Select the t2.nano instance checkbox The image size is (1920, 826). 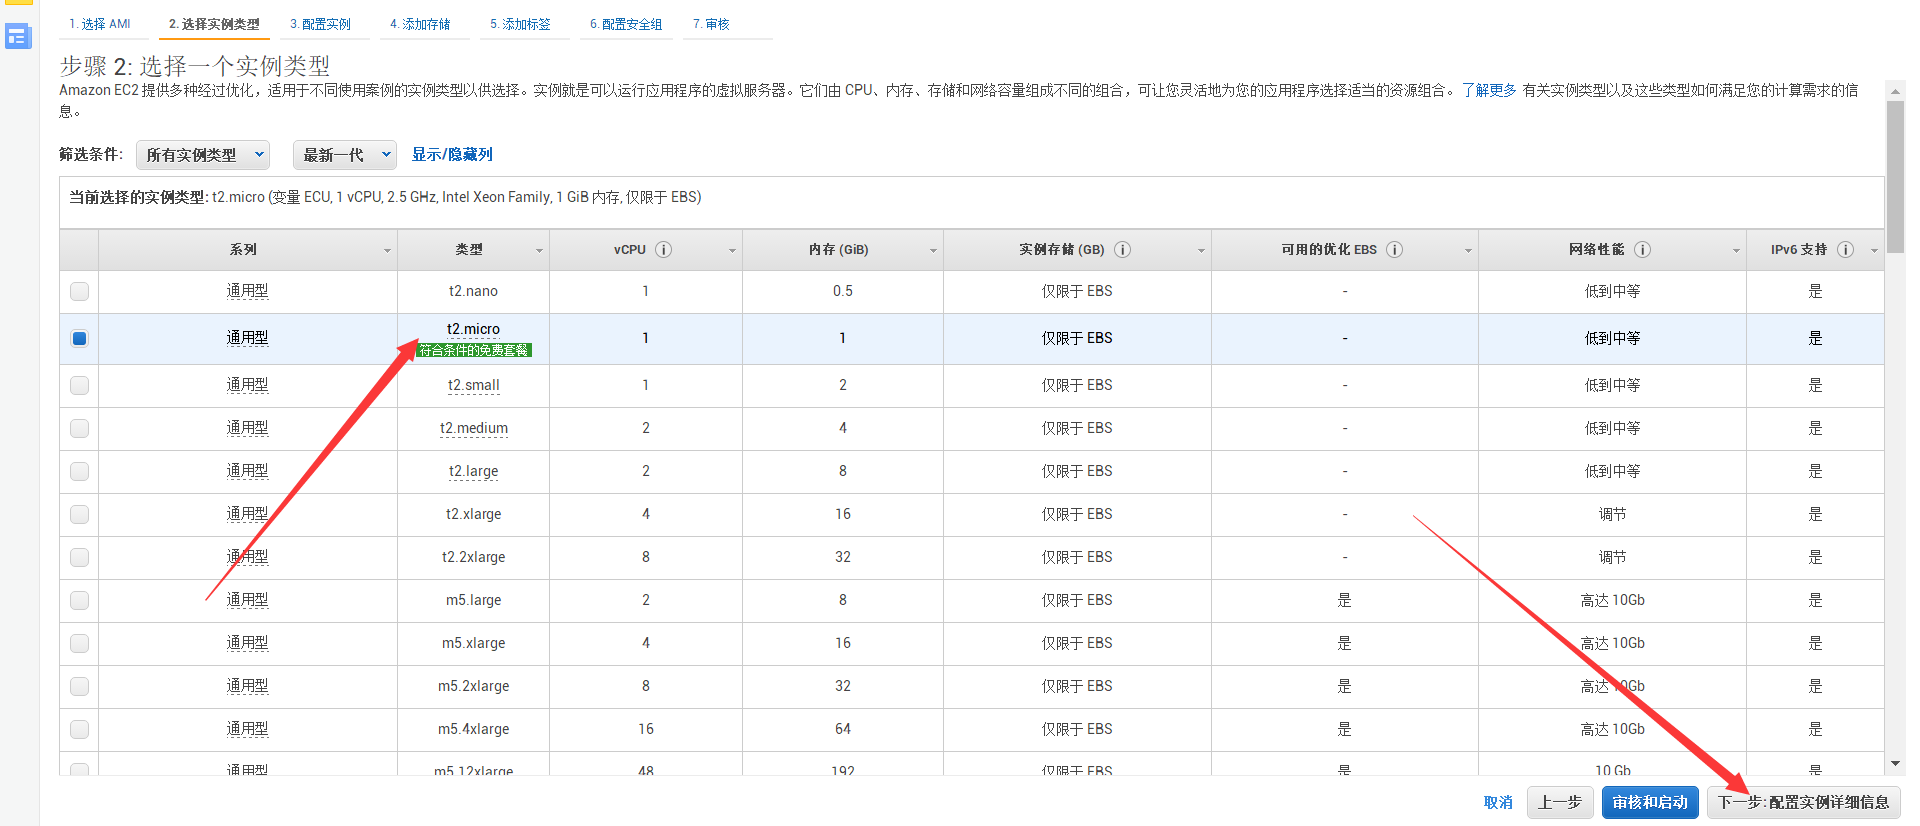(80, 291)
